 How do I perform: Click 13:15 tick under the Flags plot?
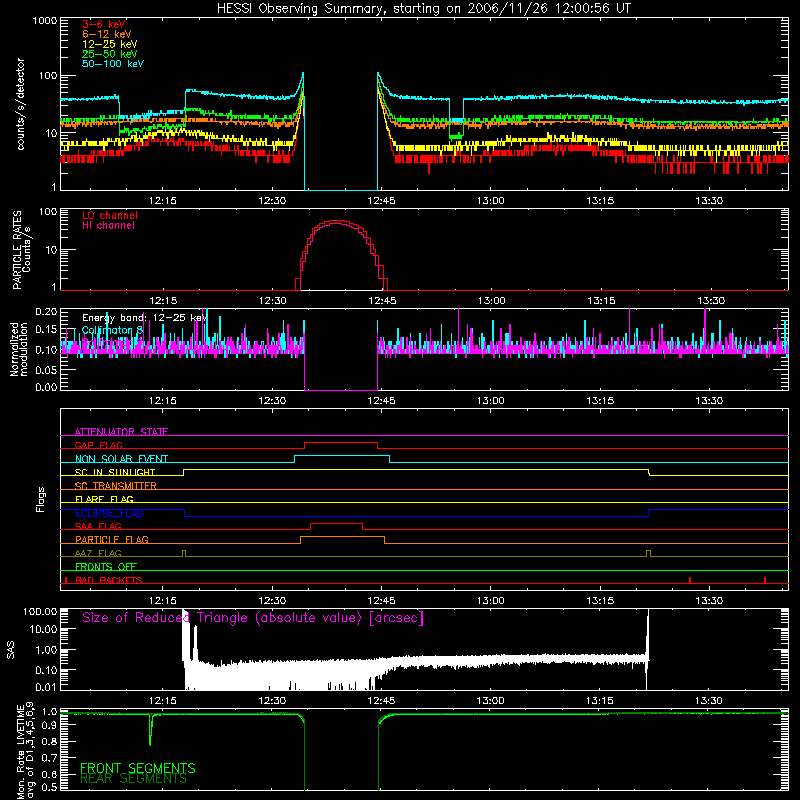coord(600,601)
